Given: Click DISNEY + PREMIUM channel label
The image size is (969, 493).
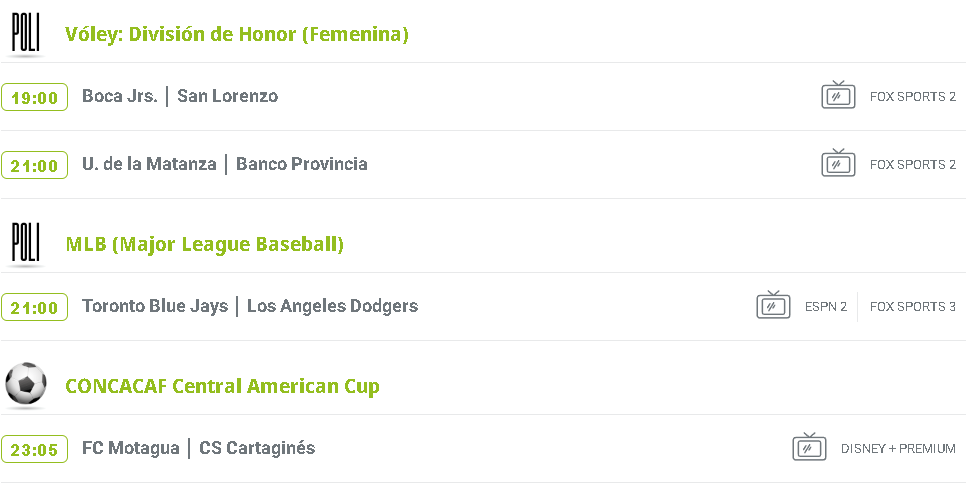Looking at the screenshot, I should click(x=898, y=449).
